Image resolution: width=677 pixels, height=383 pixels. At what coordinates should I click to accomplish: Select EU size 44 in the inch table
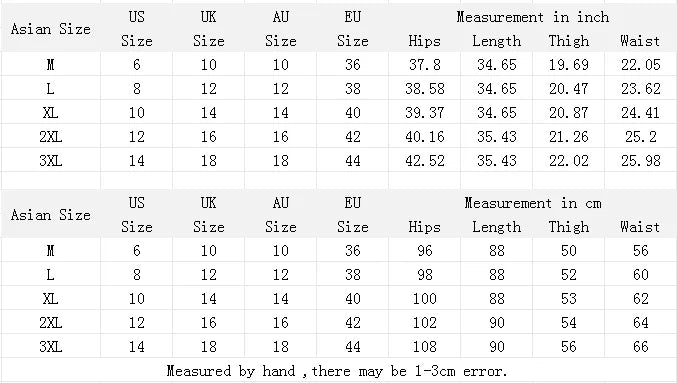(353, 161)
